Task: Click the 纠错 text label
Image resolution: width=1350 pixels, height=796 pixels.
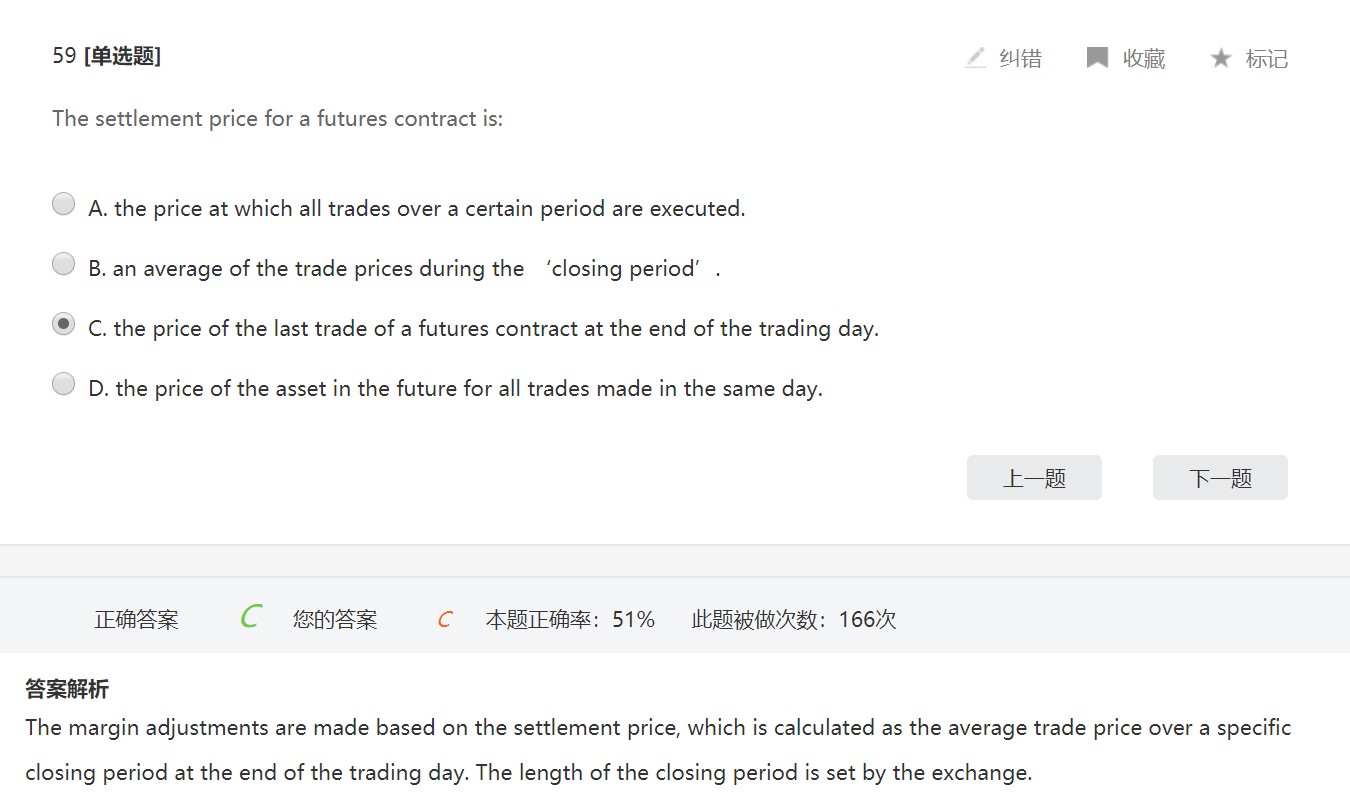Action: click(1021, 59)
